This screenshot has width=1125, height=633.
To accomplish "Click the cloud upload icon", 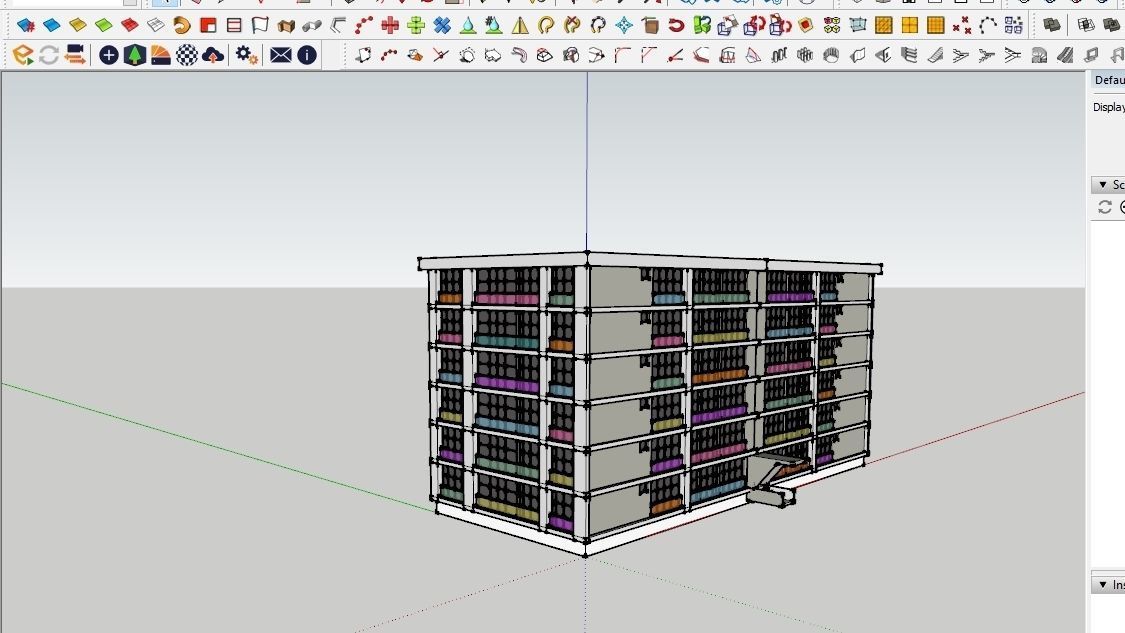I will click(212, 55).
